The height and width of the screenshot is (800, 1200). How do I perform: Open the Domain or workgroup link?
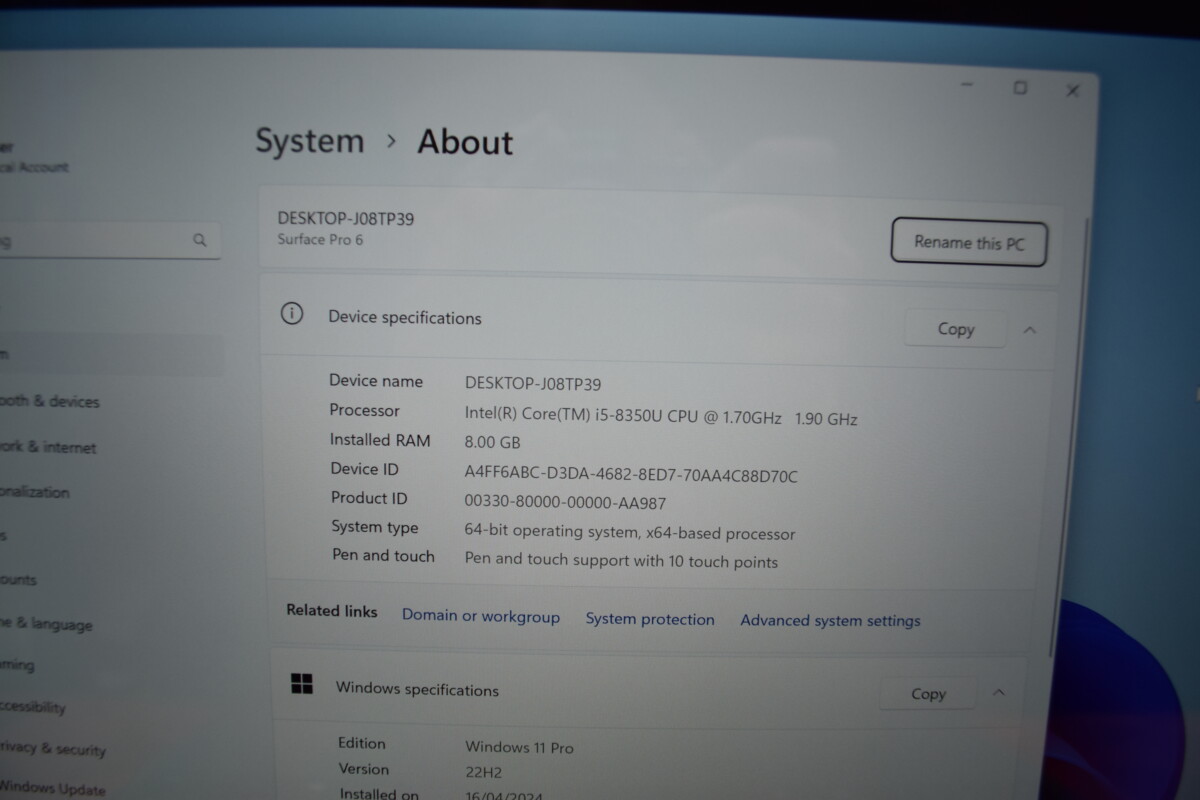[x=481, y=616]
